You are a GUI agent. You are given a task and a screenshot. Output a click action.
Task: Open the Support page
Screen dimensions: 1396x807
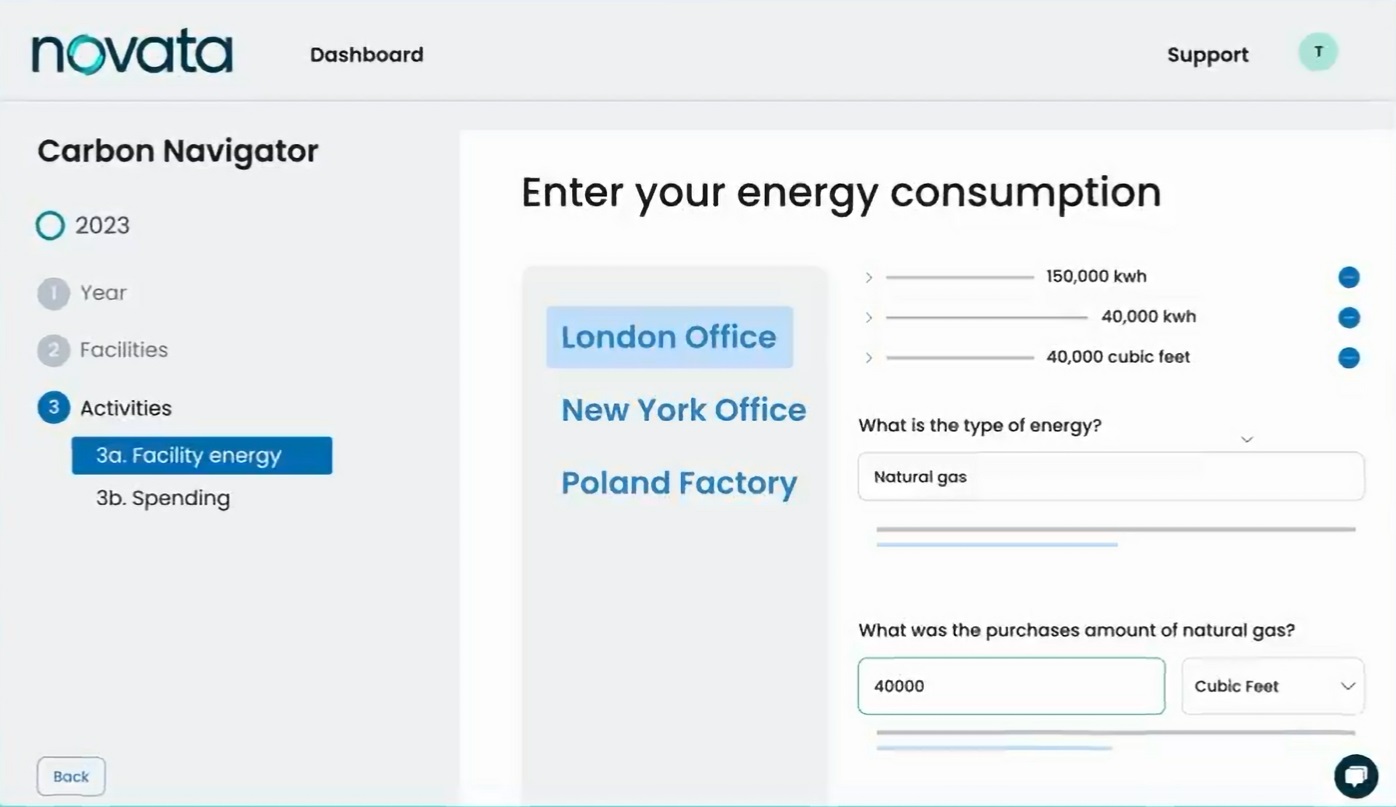pyautogui.click(x=1207, y=55)
